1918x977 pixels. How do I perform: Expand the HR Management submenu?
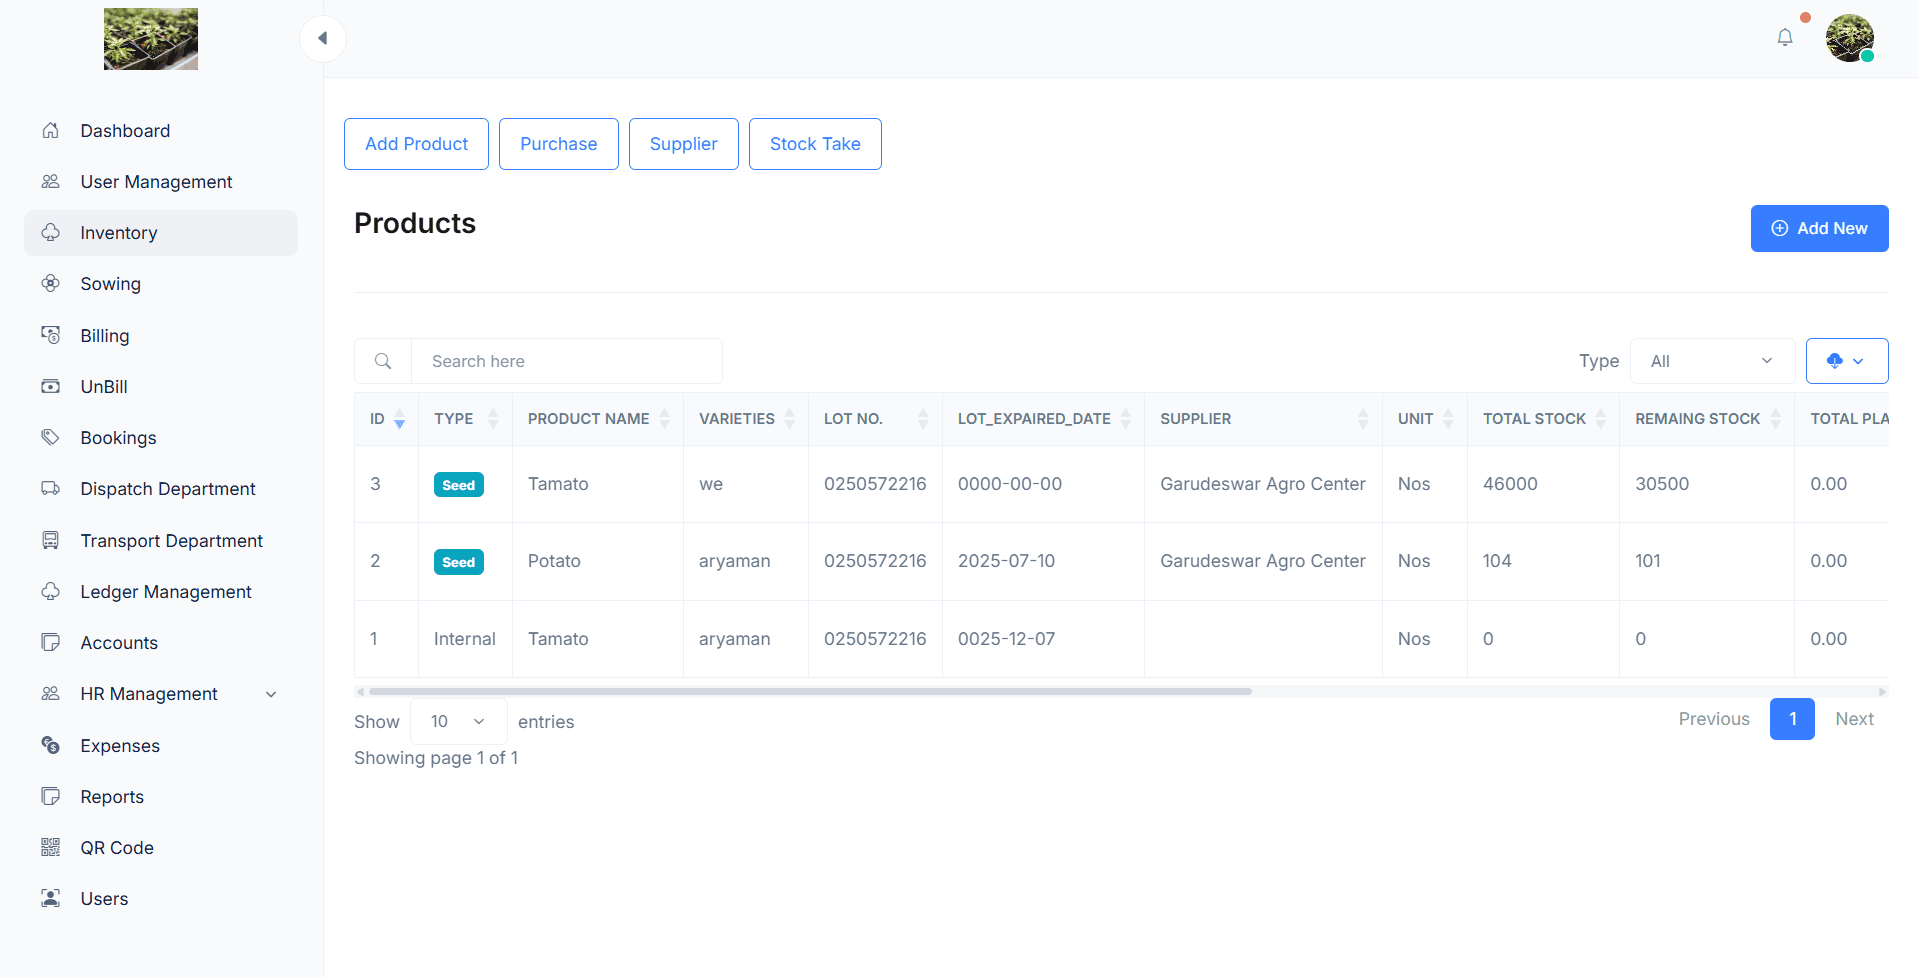(271, 694)
